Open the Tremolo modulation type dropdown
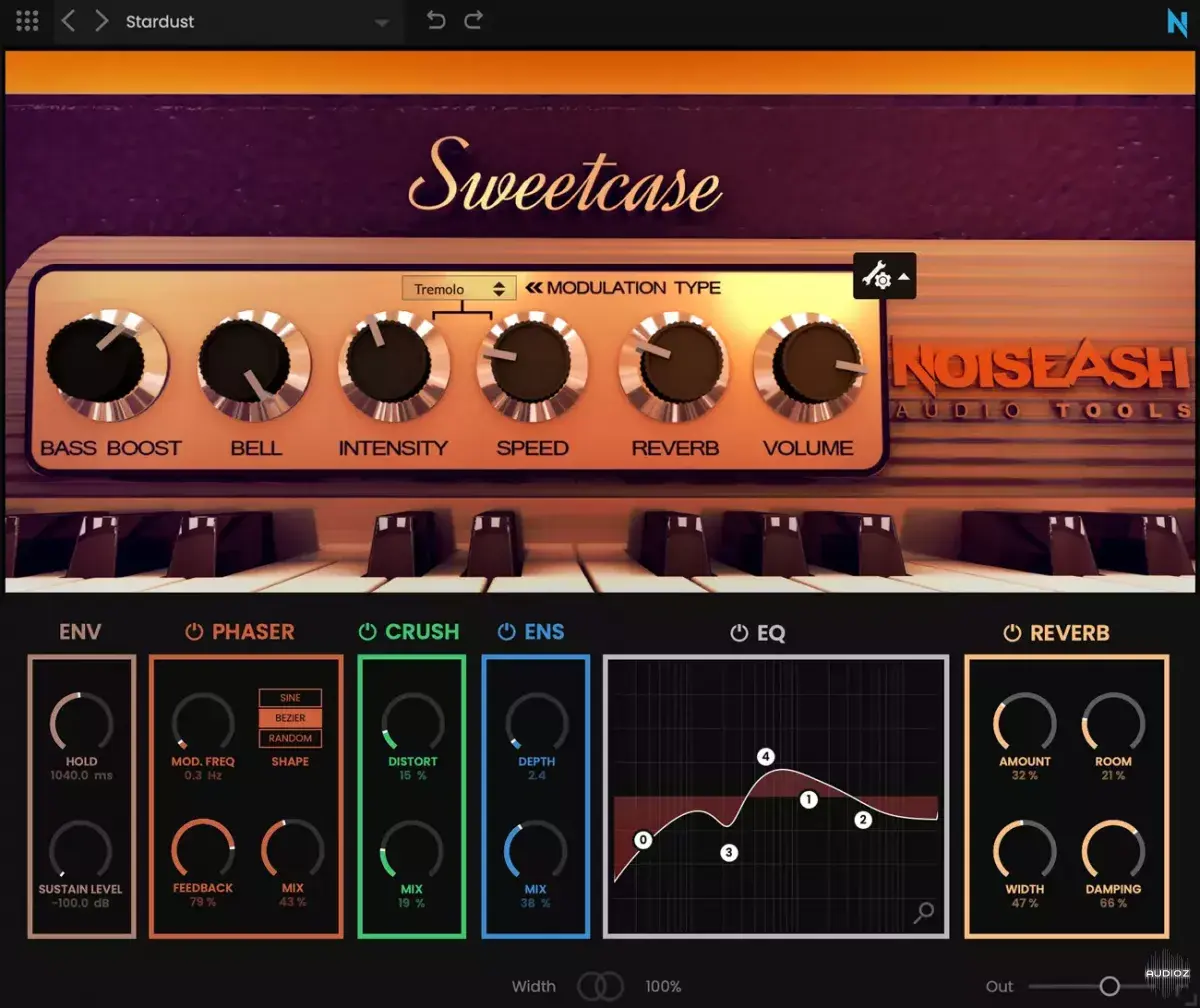 click(459, 289)
